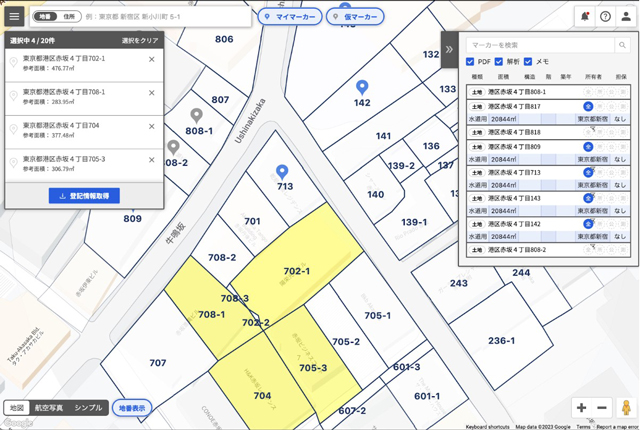Open the user account icon

(x=626, y=17)
